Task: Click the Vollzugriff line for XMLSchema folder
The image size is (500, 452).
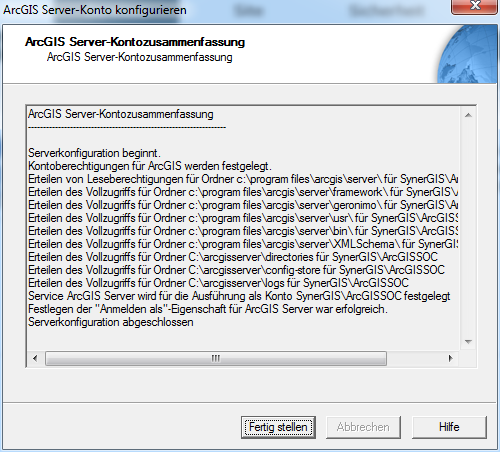Action: [243, 244]
